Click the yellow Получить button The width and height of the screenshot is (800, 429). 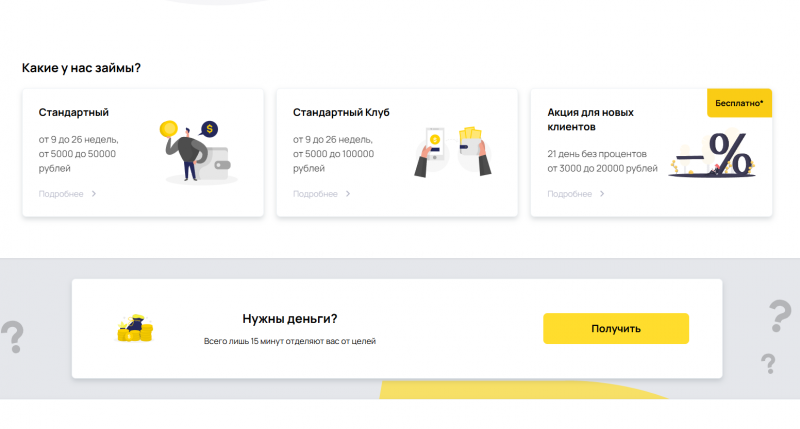pyautogui.click(x=616, y=329)
